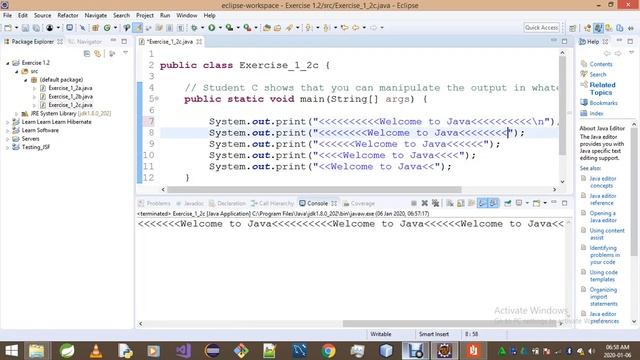Toggle Link with Editor in Package Explorer

click(98, 53)
